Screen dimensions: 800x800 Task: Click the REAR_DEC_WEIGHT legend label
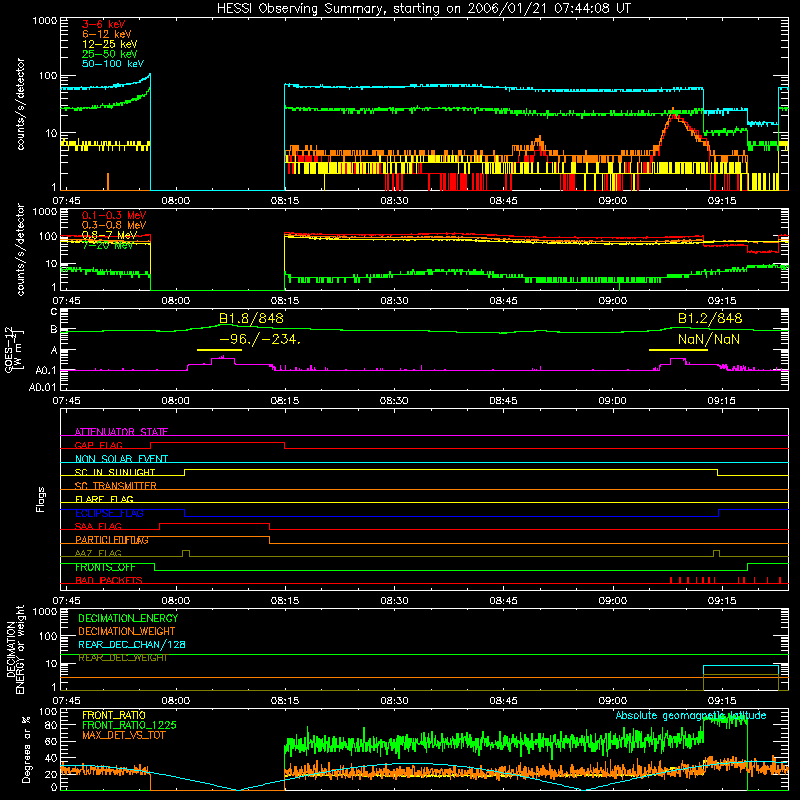pyautogui.click(x=123, y=658)
